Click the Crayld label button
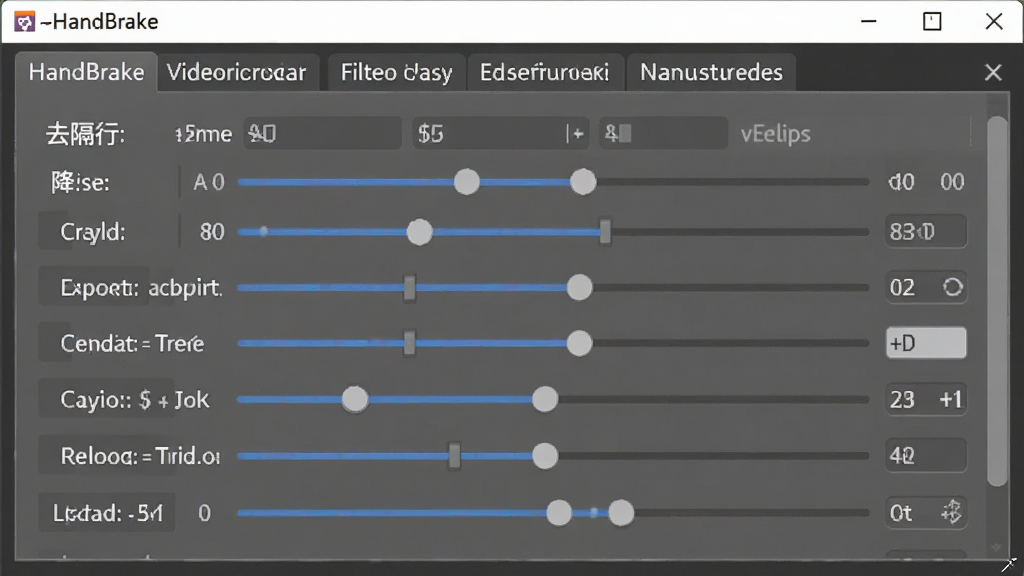Screen dimensions: 1024x576 pos(93,232)
